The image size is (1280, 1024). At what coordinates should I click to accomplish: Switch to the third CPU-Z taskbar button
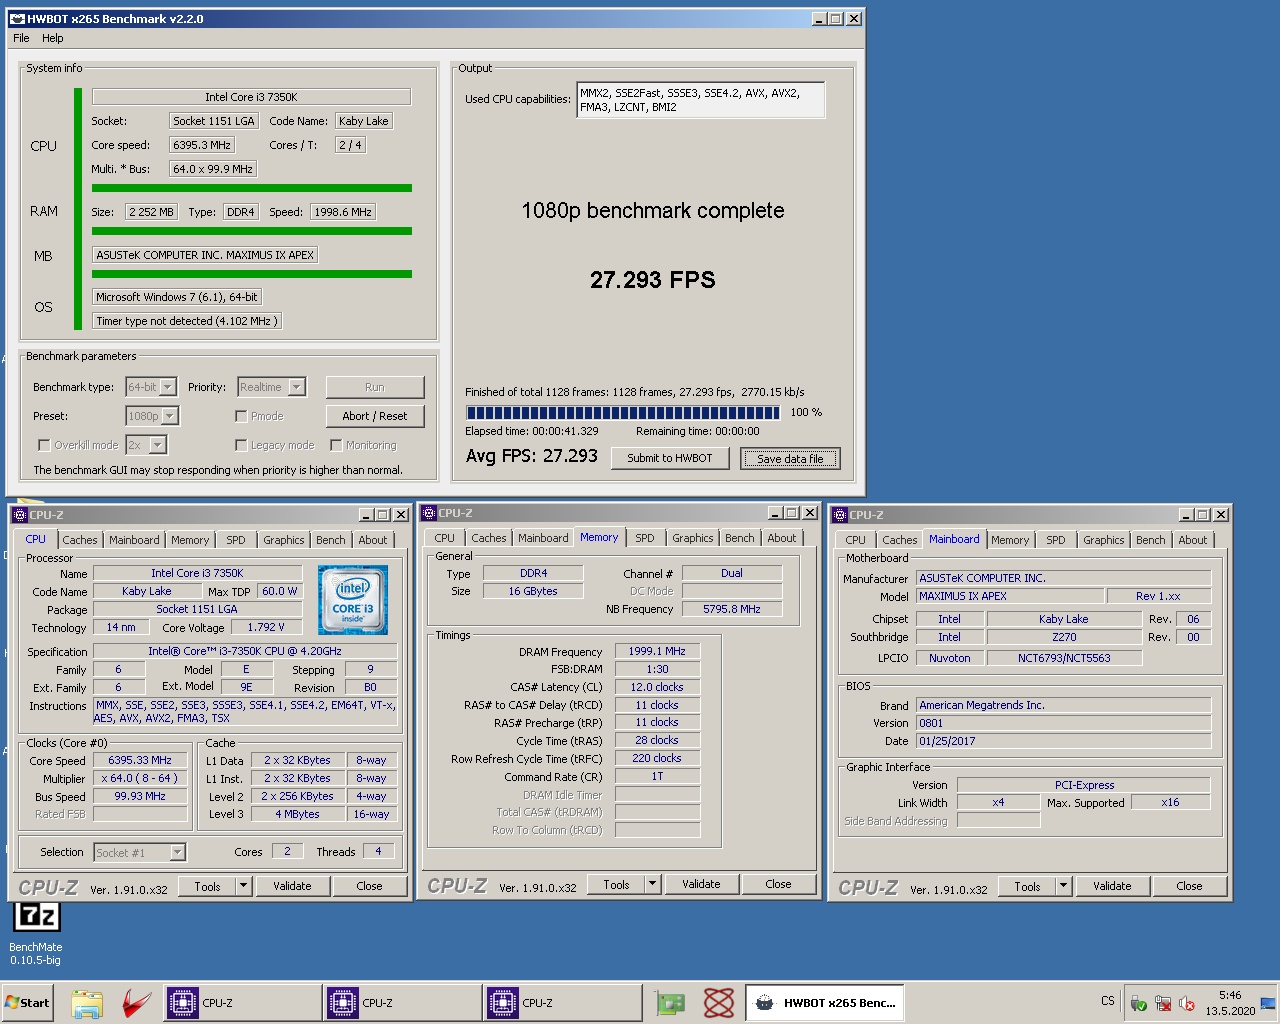click(562, 1003)
